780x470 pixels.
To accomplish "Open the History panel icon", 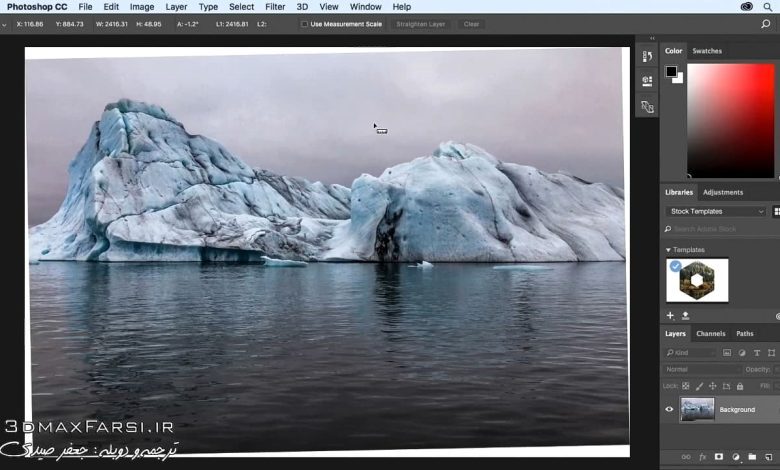I will coord(647,58).
